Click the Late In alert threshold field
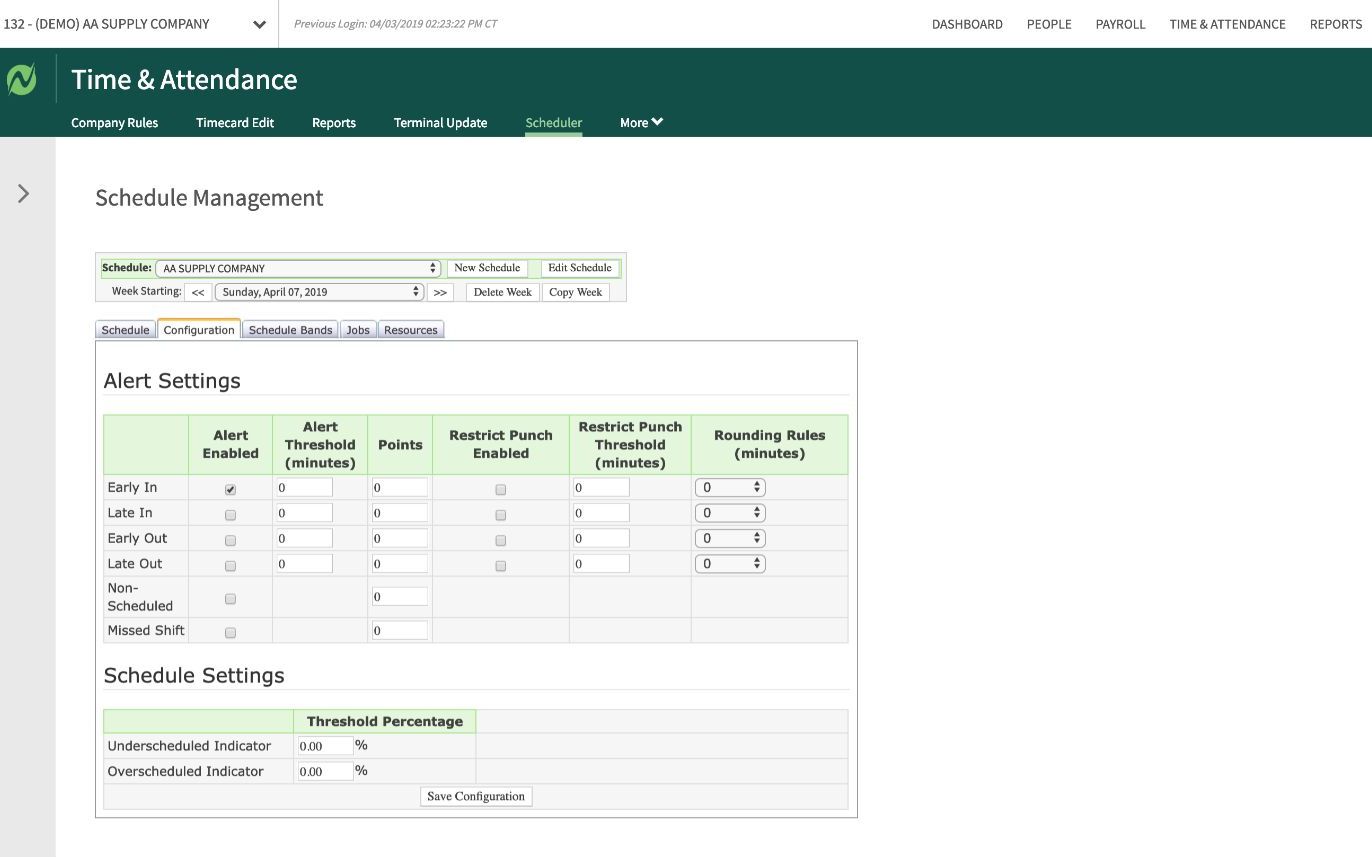This screenshot has height=858, width=1372. pyautogui.click(x=304, y=513)
